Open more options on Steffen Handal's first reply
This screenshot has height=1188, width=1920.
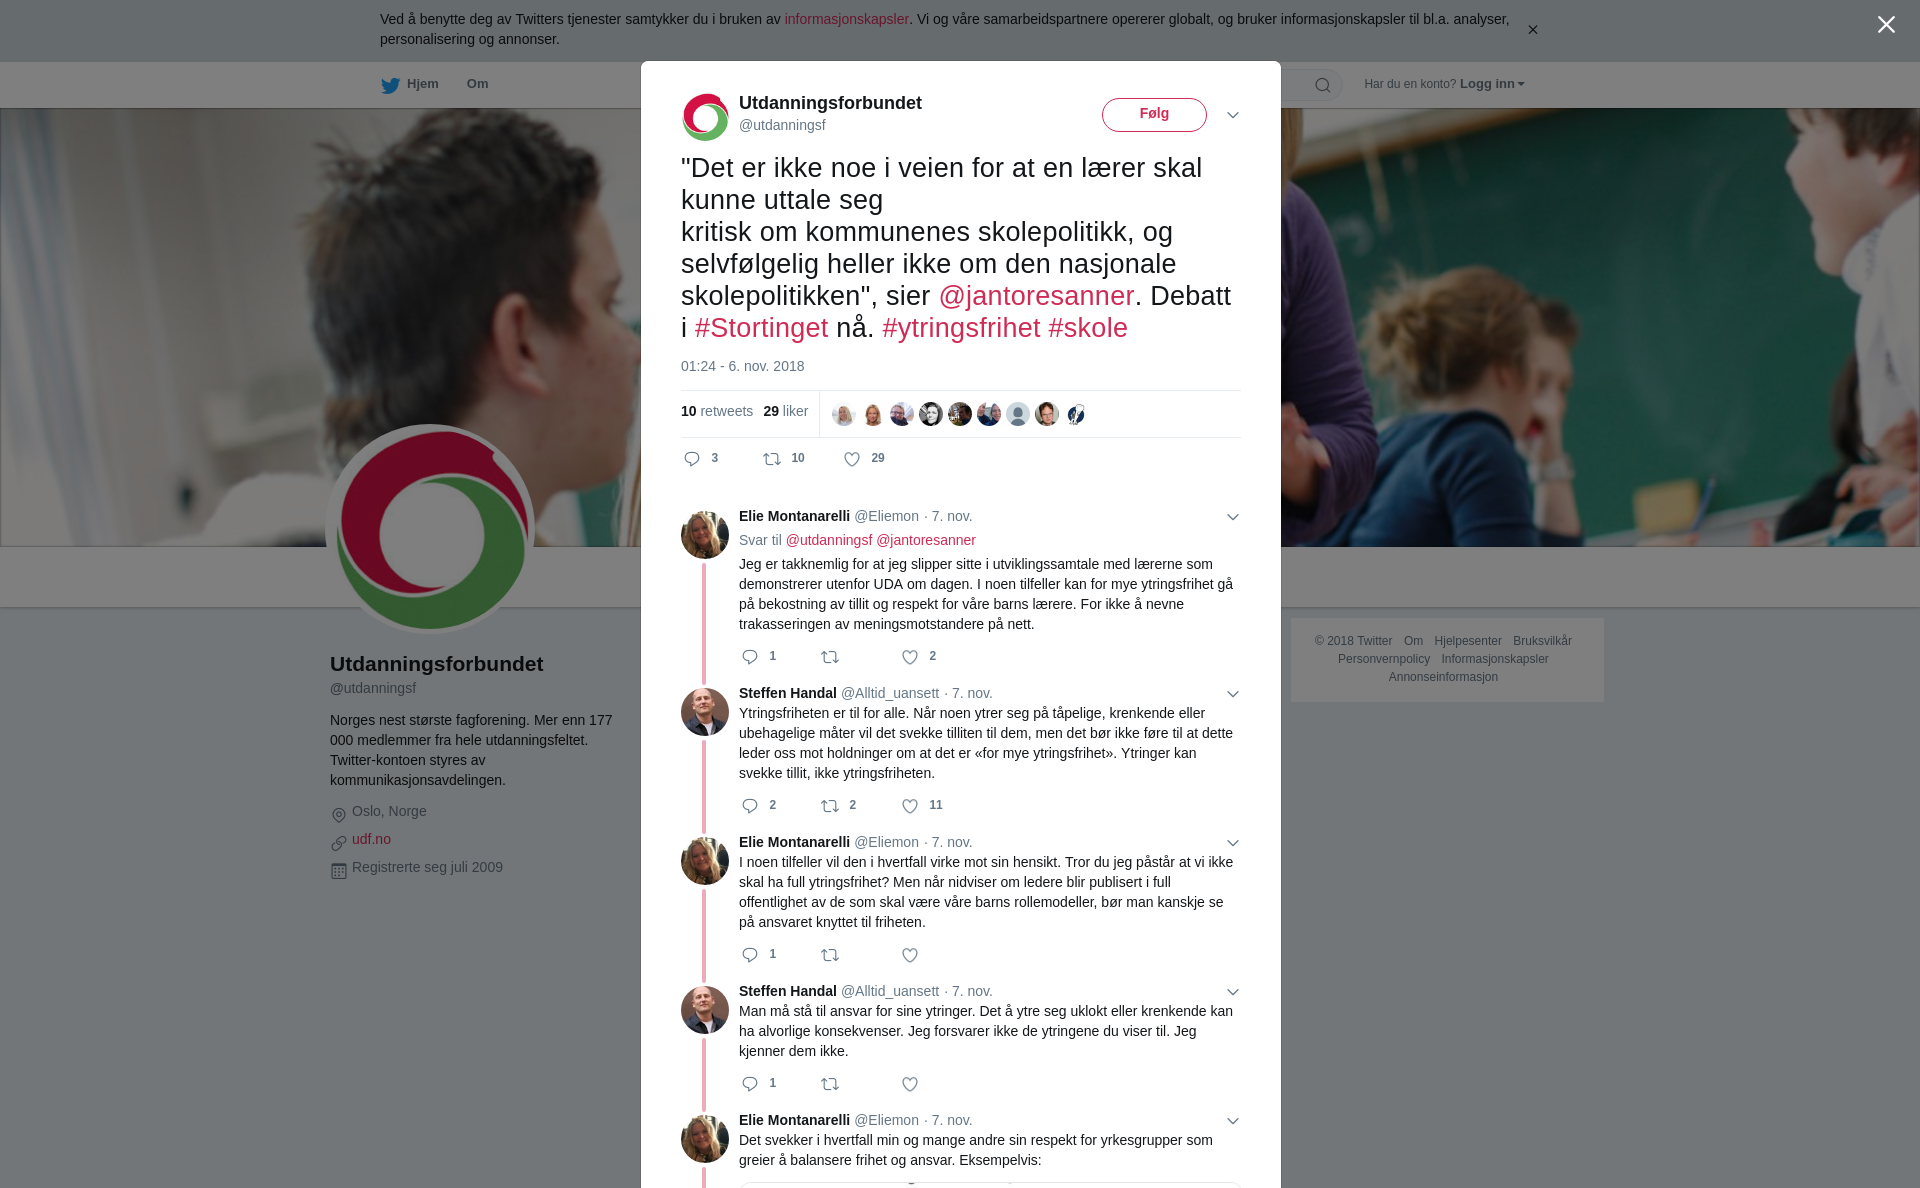tap(1233, 694)
